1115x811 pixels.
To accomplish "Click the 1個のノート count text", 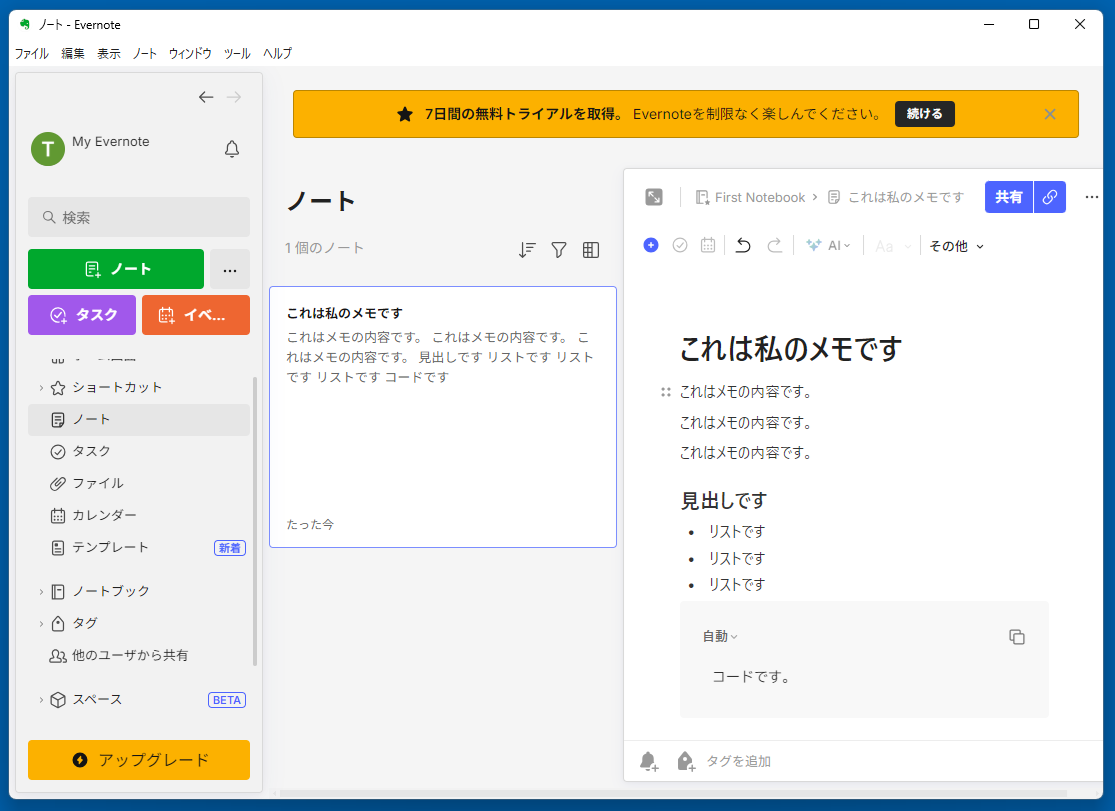I will [324, 248].
